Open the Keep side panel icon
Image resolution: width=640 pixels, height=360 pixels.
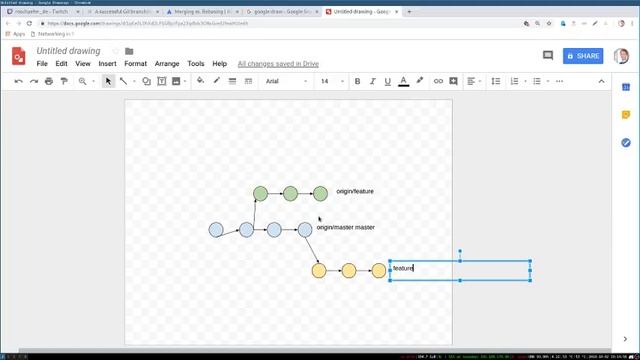[x=626, y=115]
